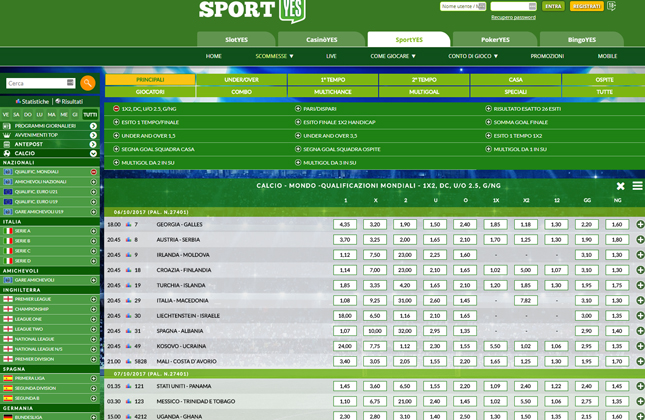
Task: Add Somma Goal Finale market
Action: (x=488, y=122)
